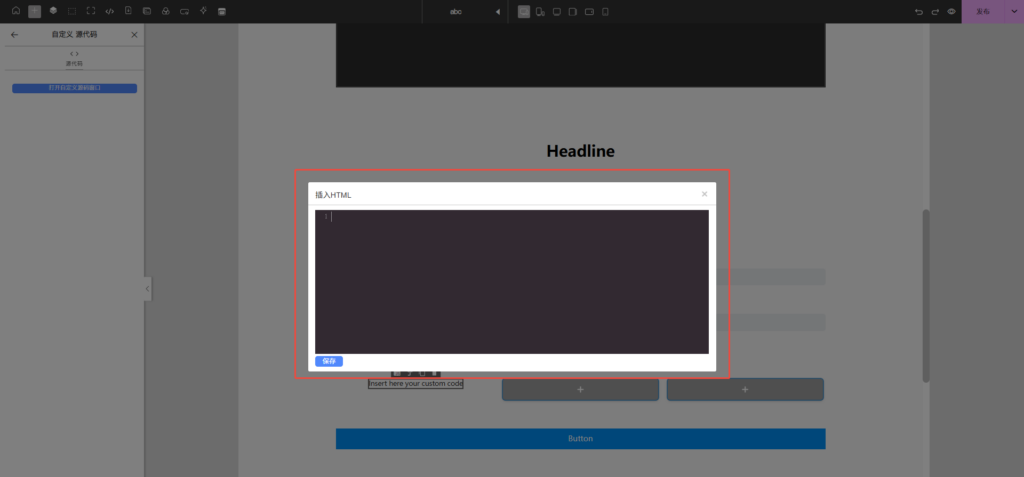The width and height of the screenshot is (1024, 477).
Task: Switch to desktop device view
Action: click(557, 11)
